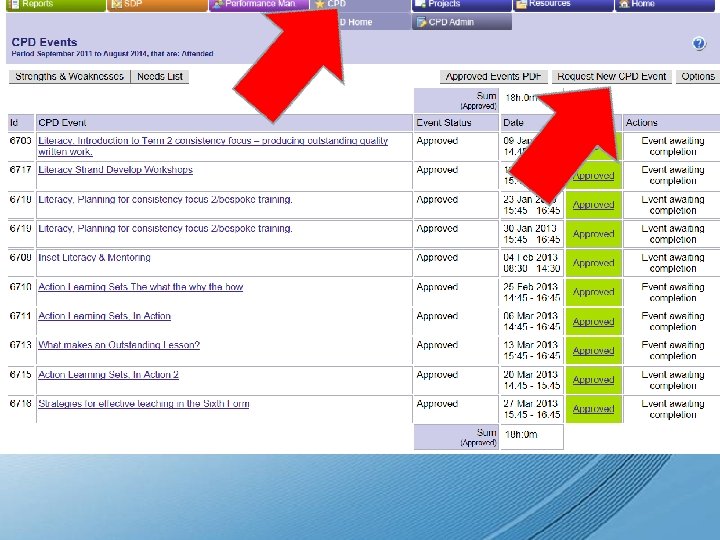Open the Needs List button

tap(160, 76)
